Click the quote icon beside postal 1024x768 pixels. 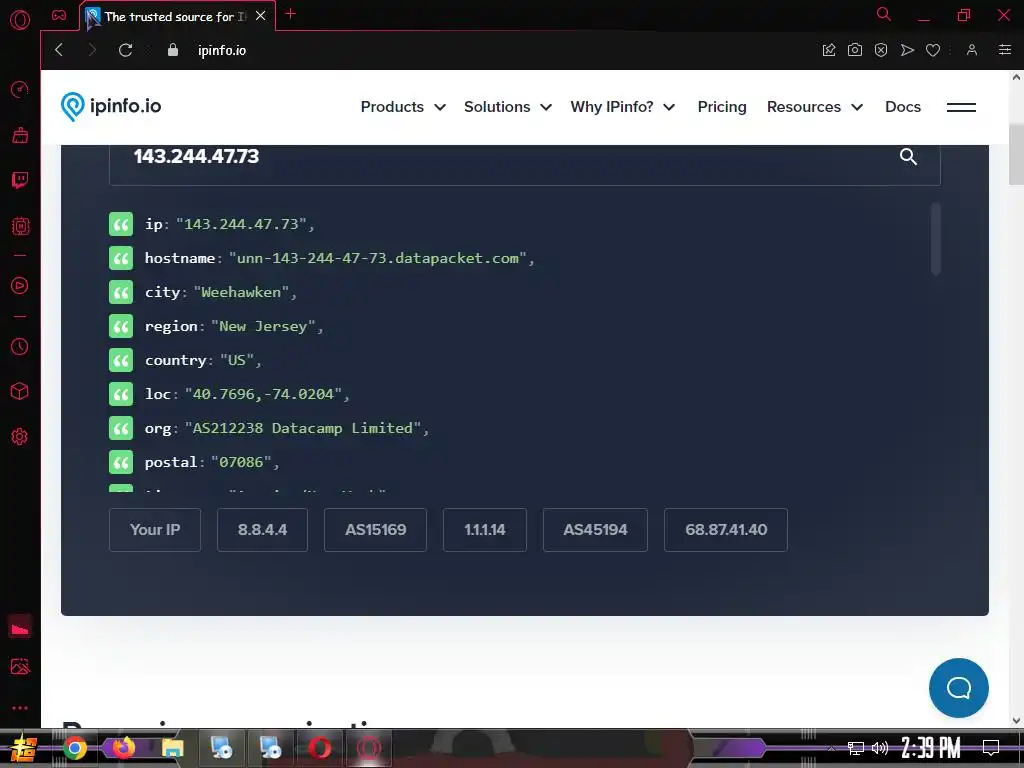(121, 462)
